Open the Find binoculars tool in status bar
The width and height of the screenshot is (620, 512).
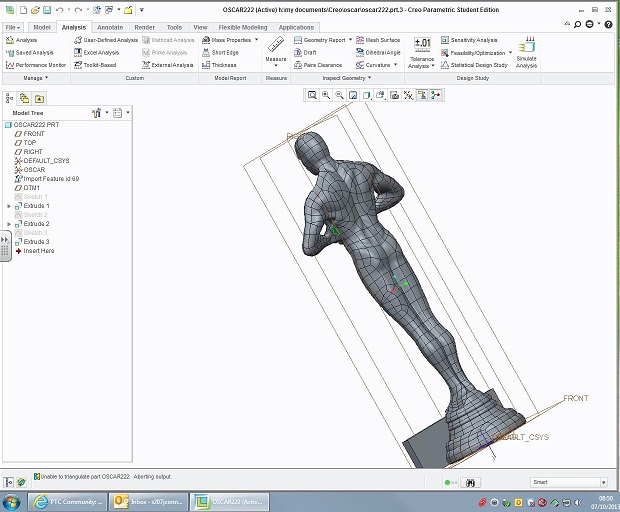[471, 483]
